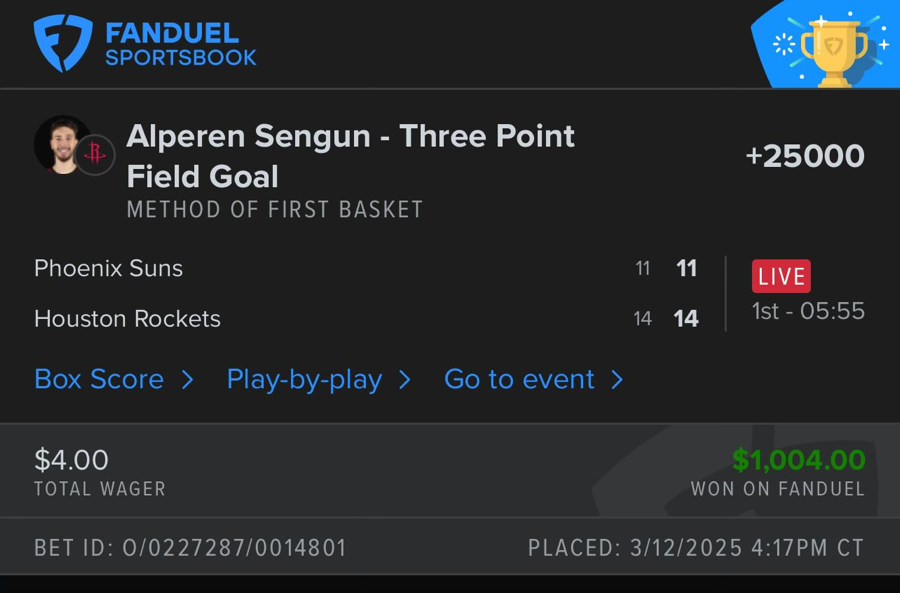The height and width of the screenshot is (593, 900).
Task: Tap the gold trophy icon
Action: (833, 50)
